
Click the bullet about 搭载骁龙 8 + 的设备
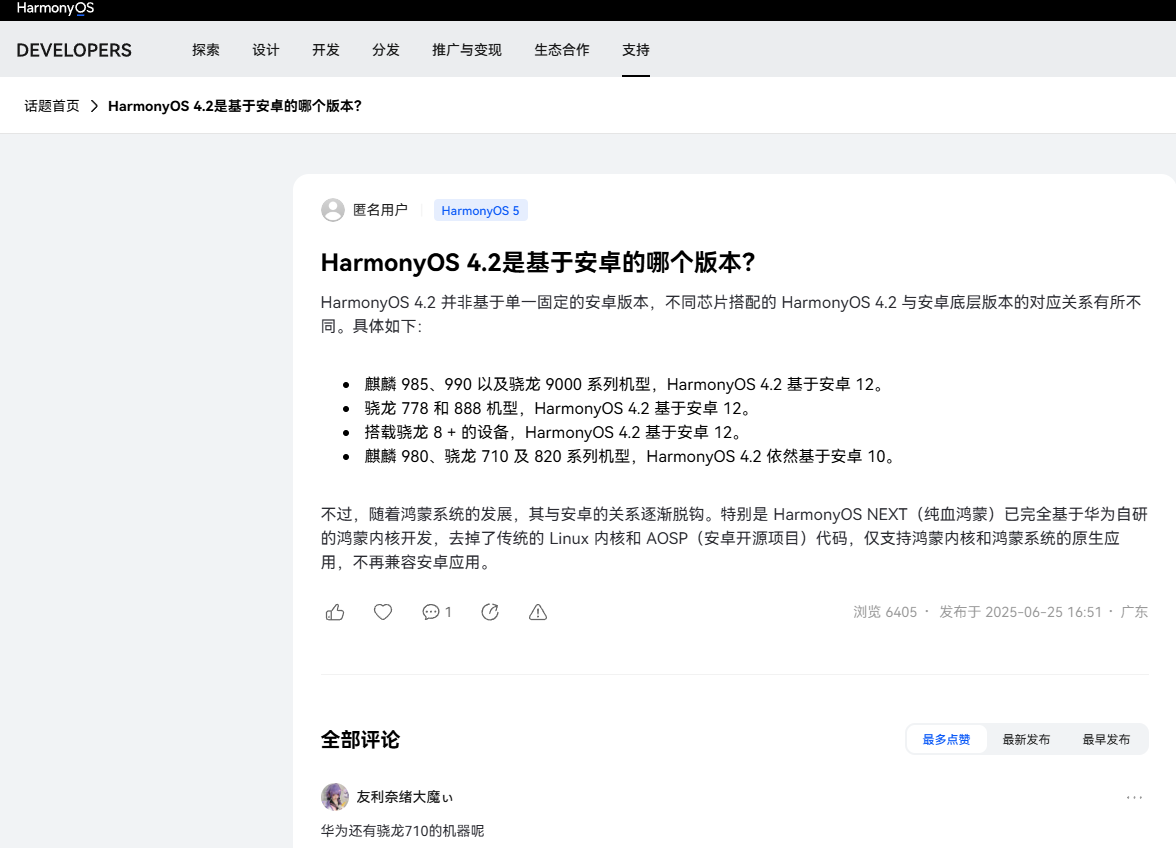(x=555, y=432)
